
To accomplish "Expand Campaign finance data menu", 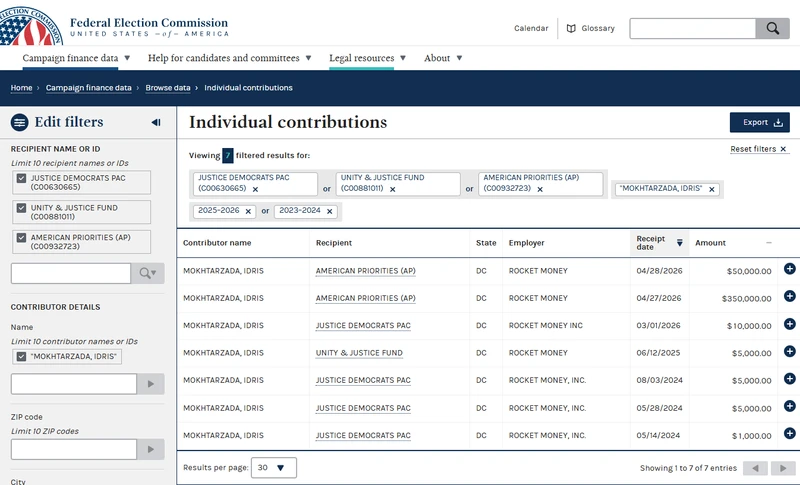I will (x=76, y=58).
